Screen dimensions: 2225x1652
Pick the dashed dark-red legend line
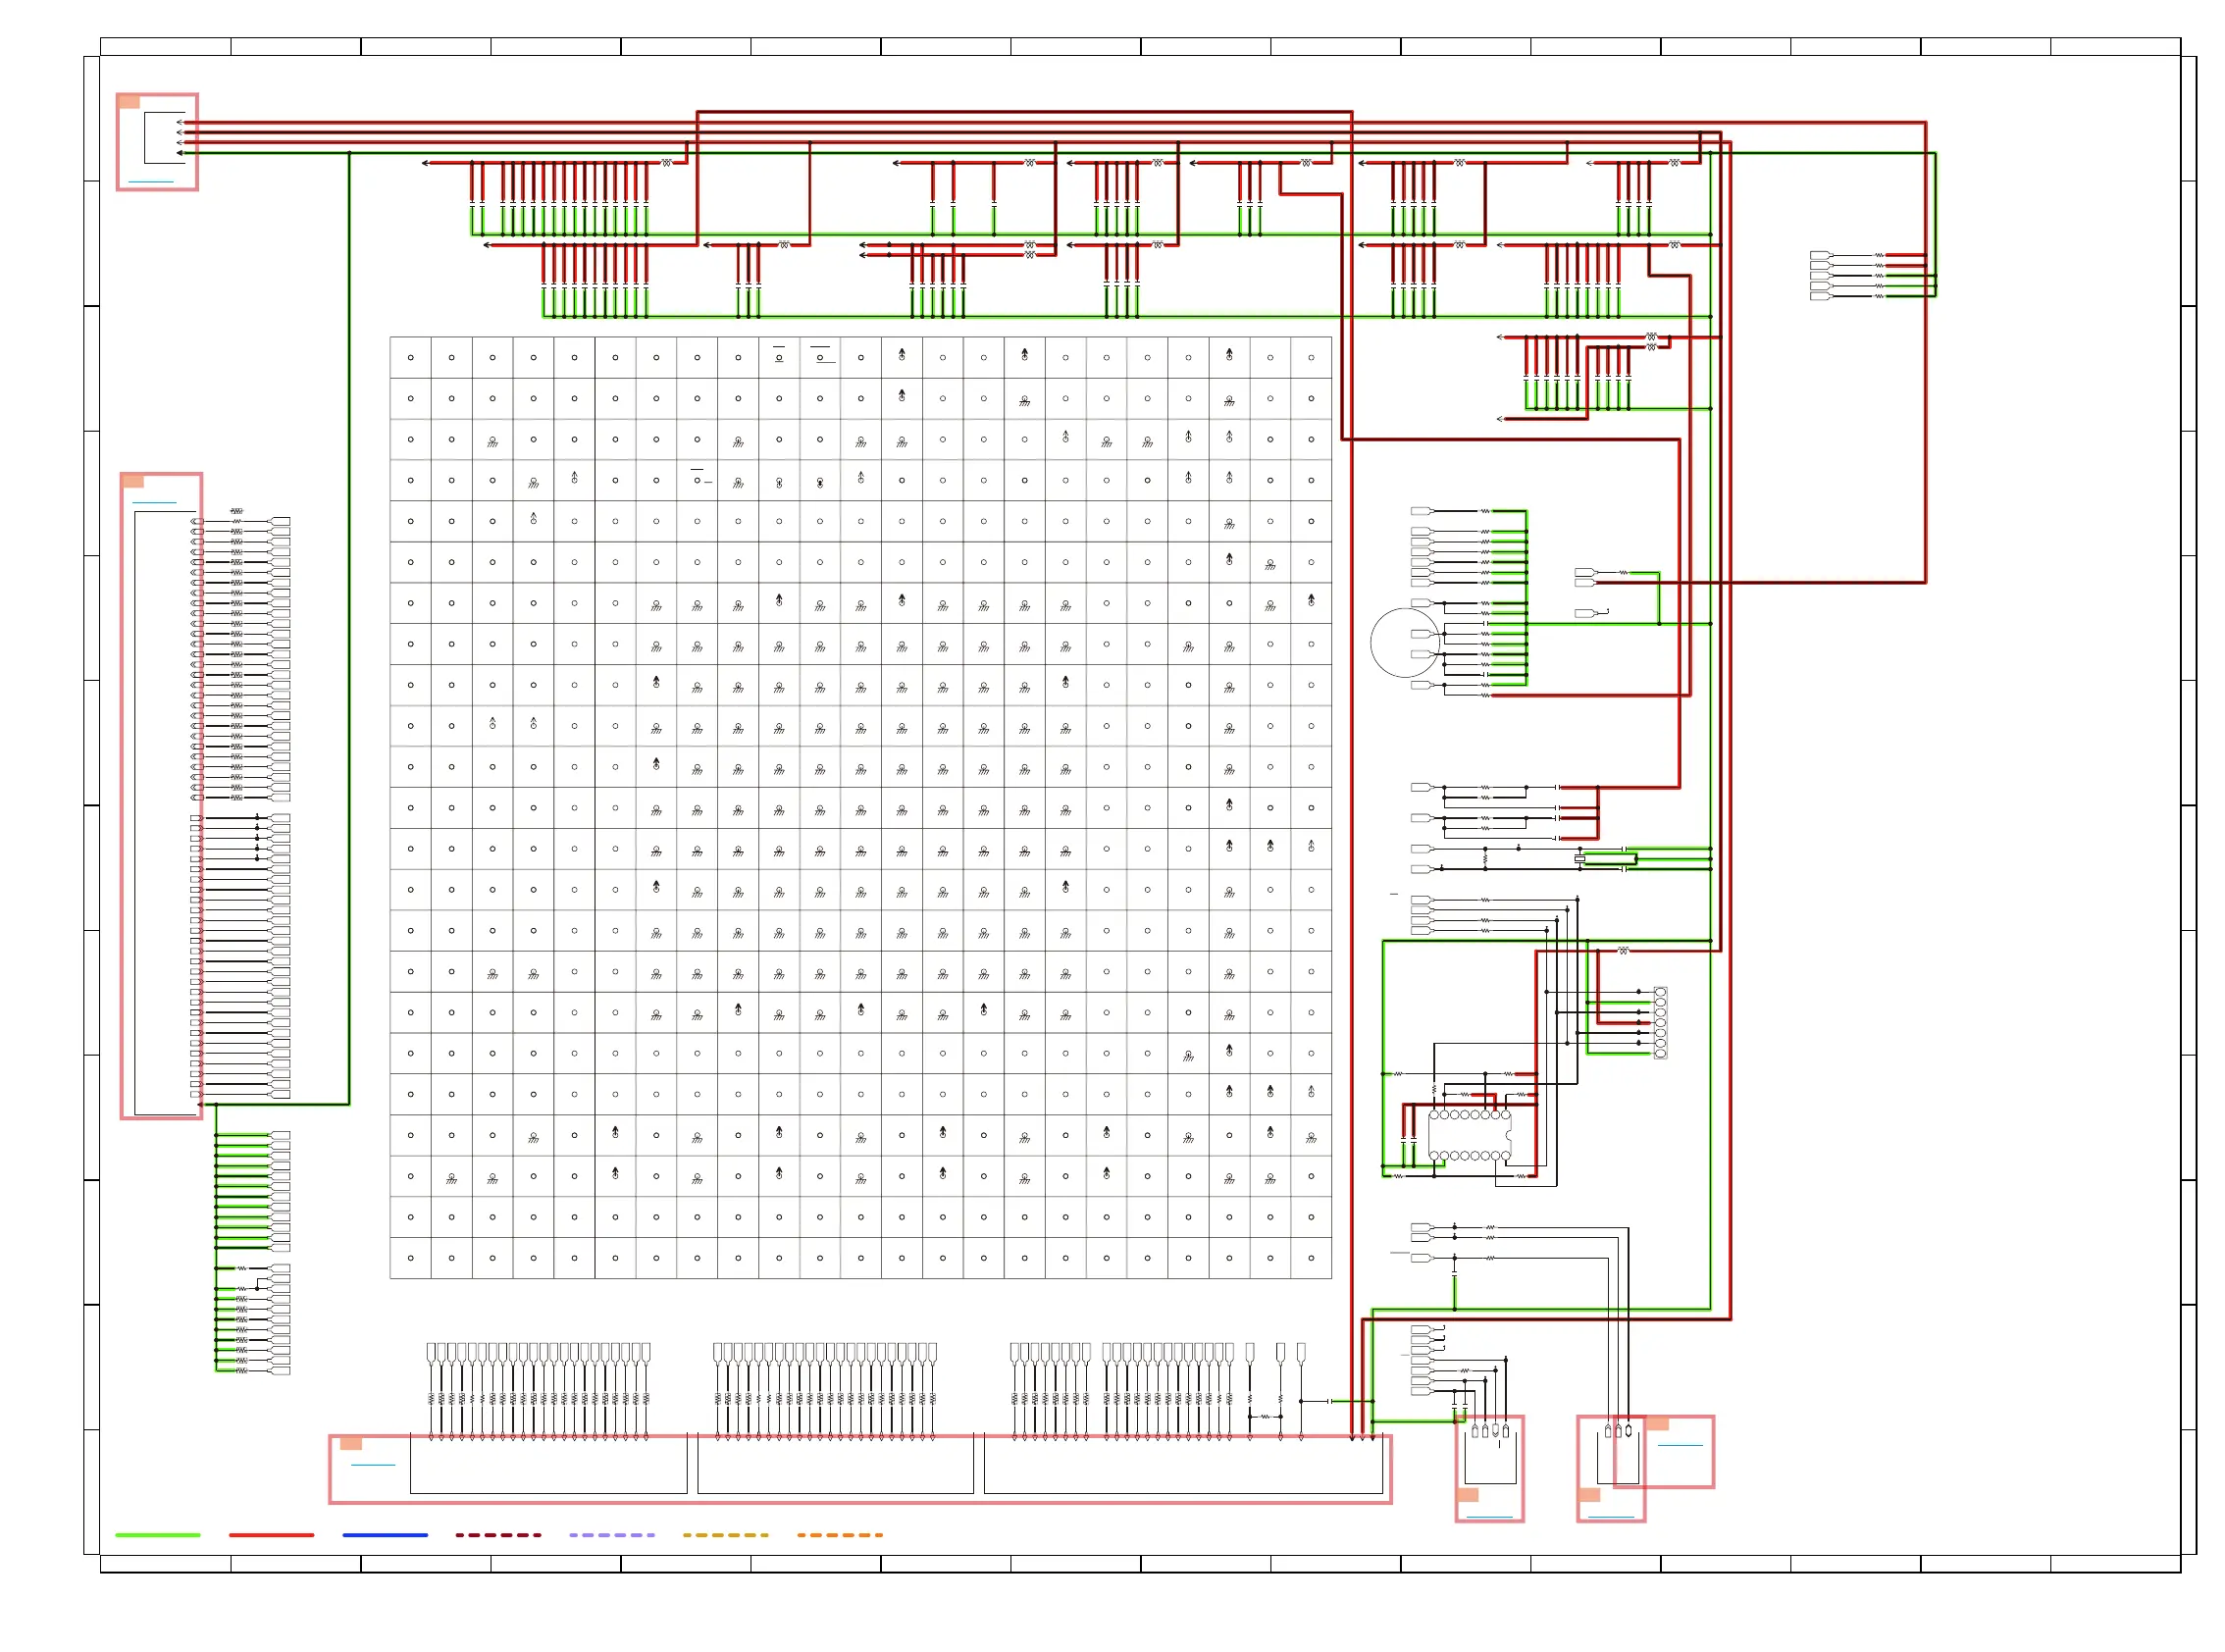click(x=498, y=1534)
